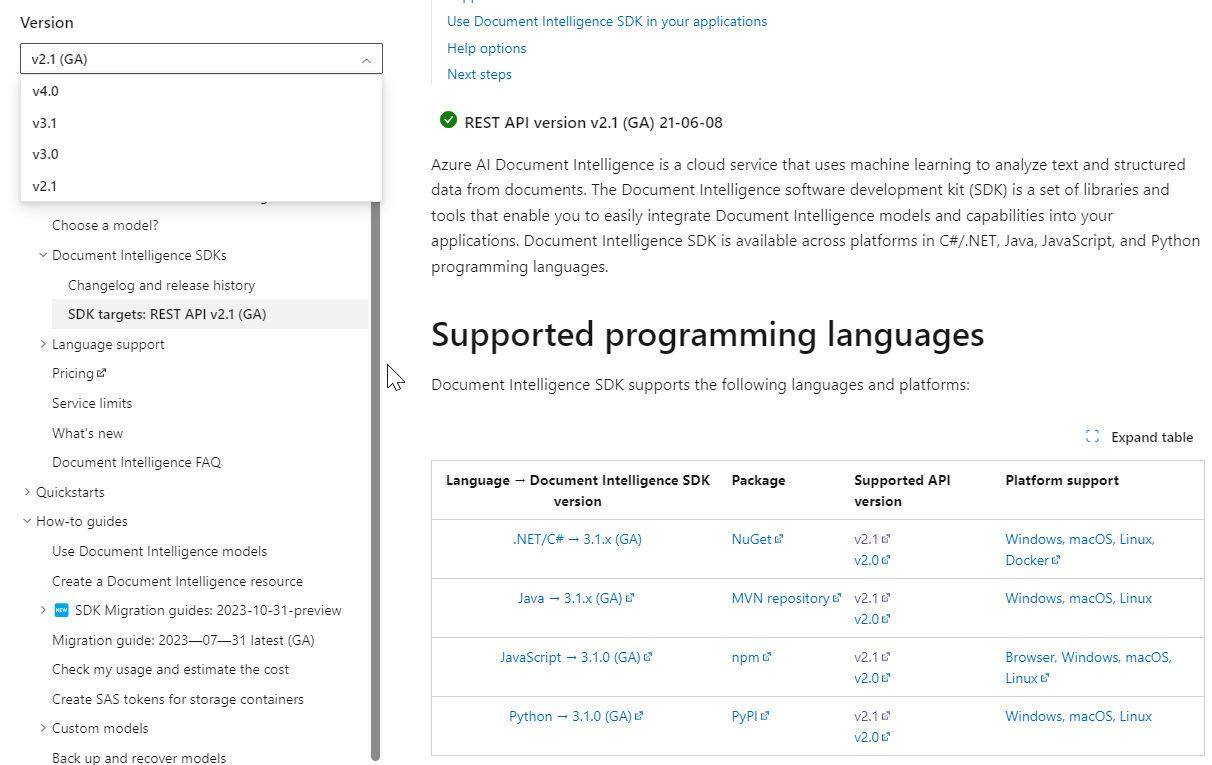Open the JavaScript → 3.1.0 (GA) link
The height and width of the screenshot is (765, 1212).
click(x=576, y=657)
